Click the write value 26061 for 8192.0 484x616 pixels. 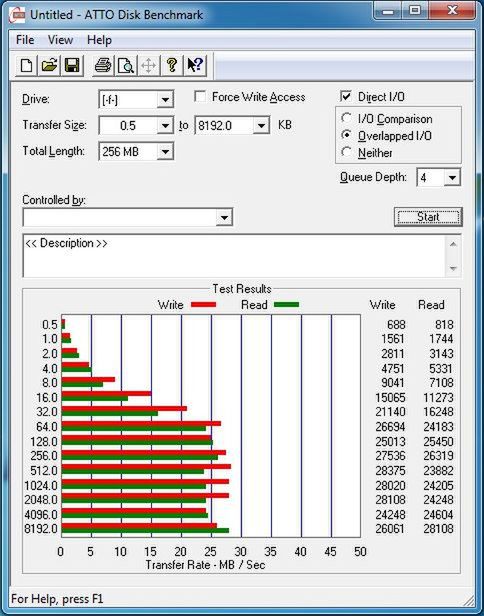click(390, 529)
